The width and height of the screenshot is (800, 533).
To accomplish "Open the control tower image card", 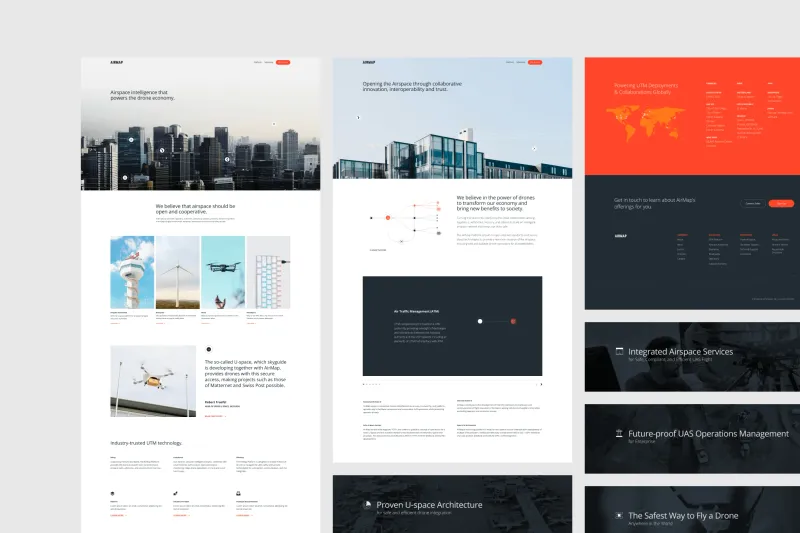I will [x=132, y=272].
